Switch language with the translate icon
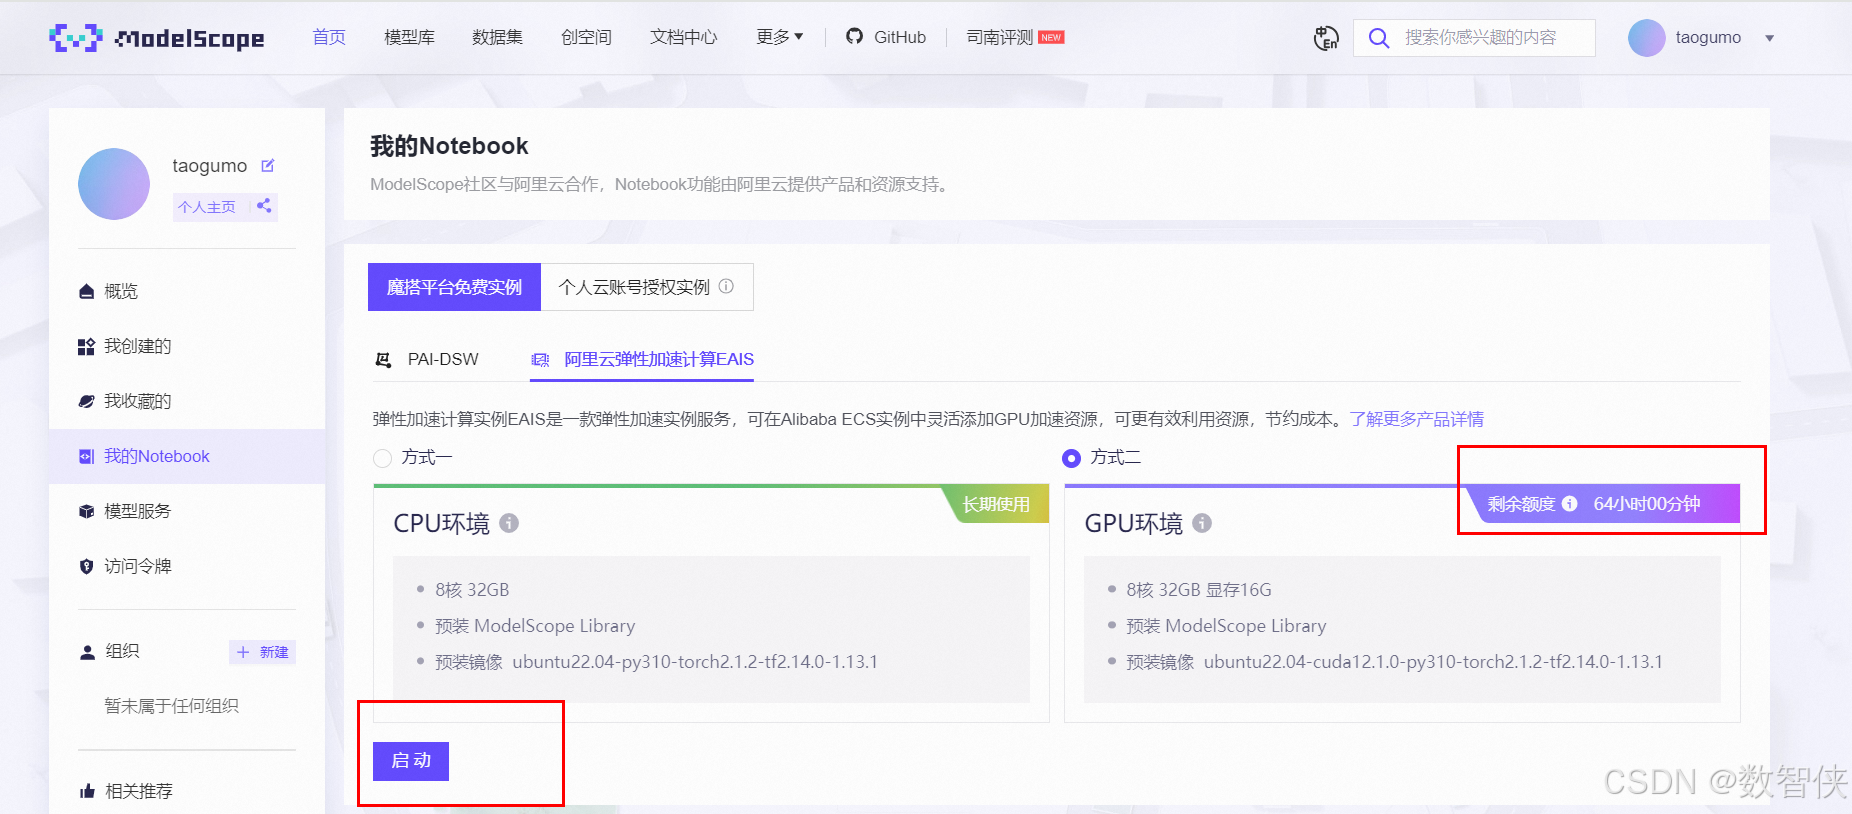 1326,38
